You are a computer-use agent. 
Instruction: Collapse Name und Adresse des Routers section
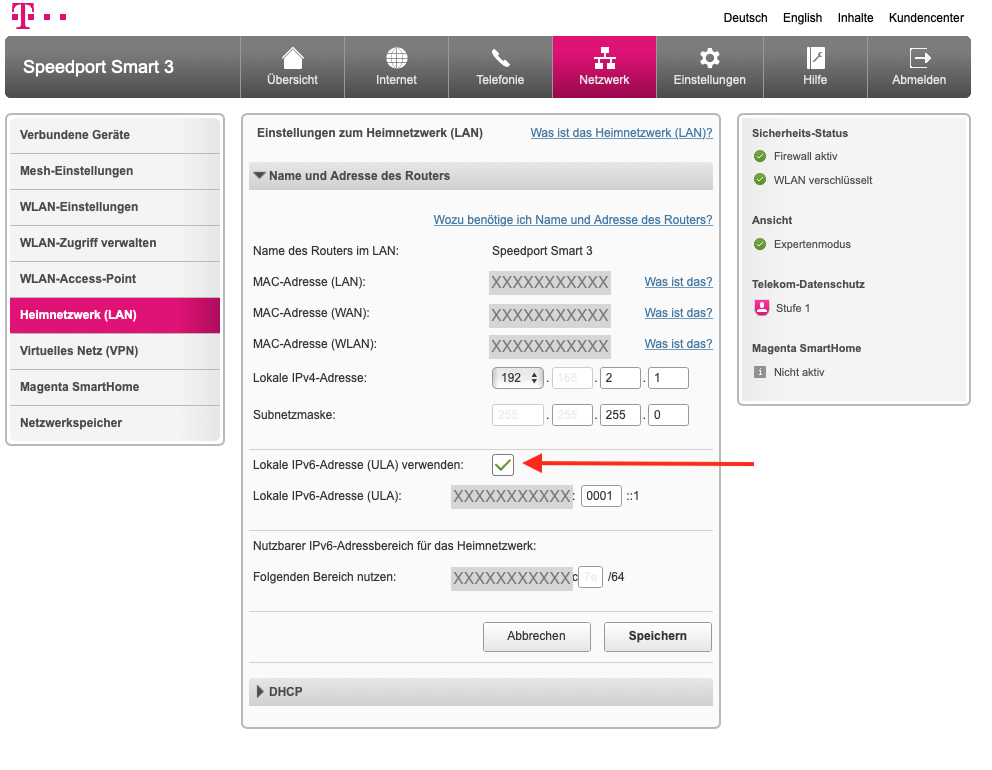[x=481, y=176]
